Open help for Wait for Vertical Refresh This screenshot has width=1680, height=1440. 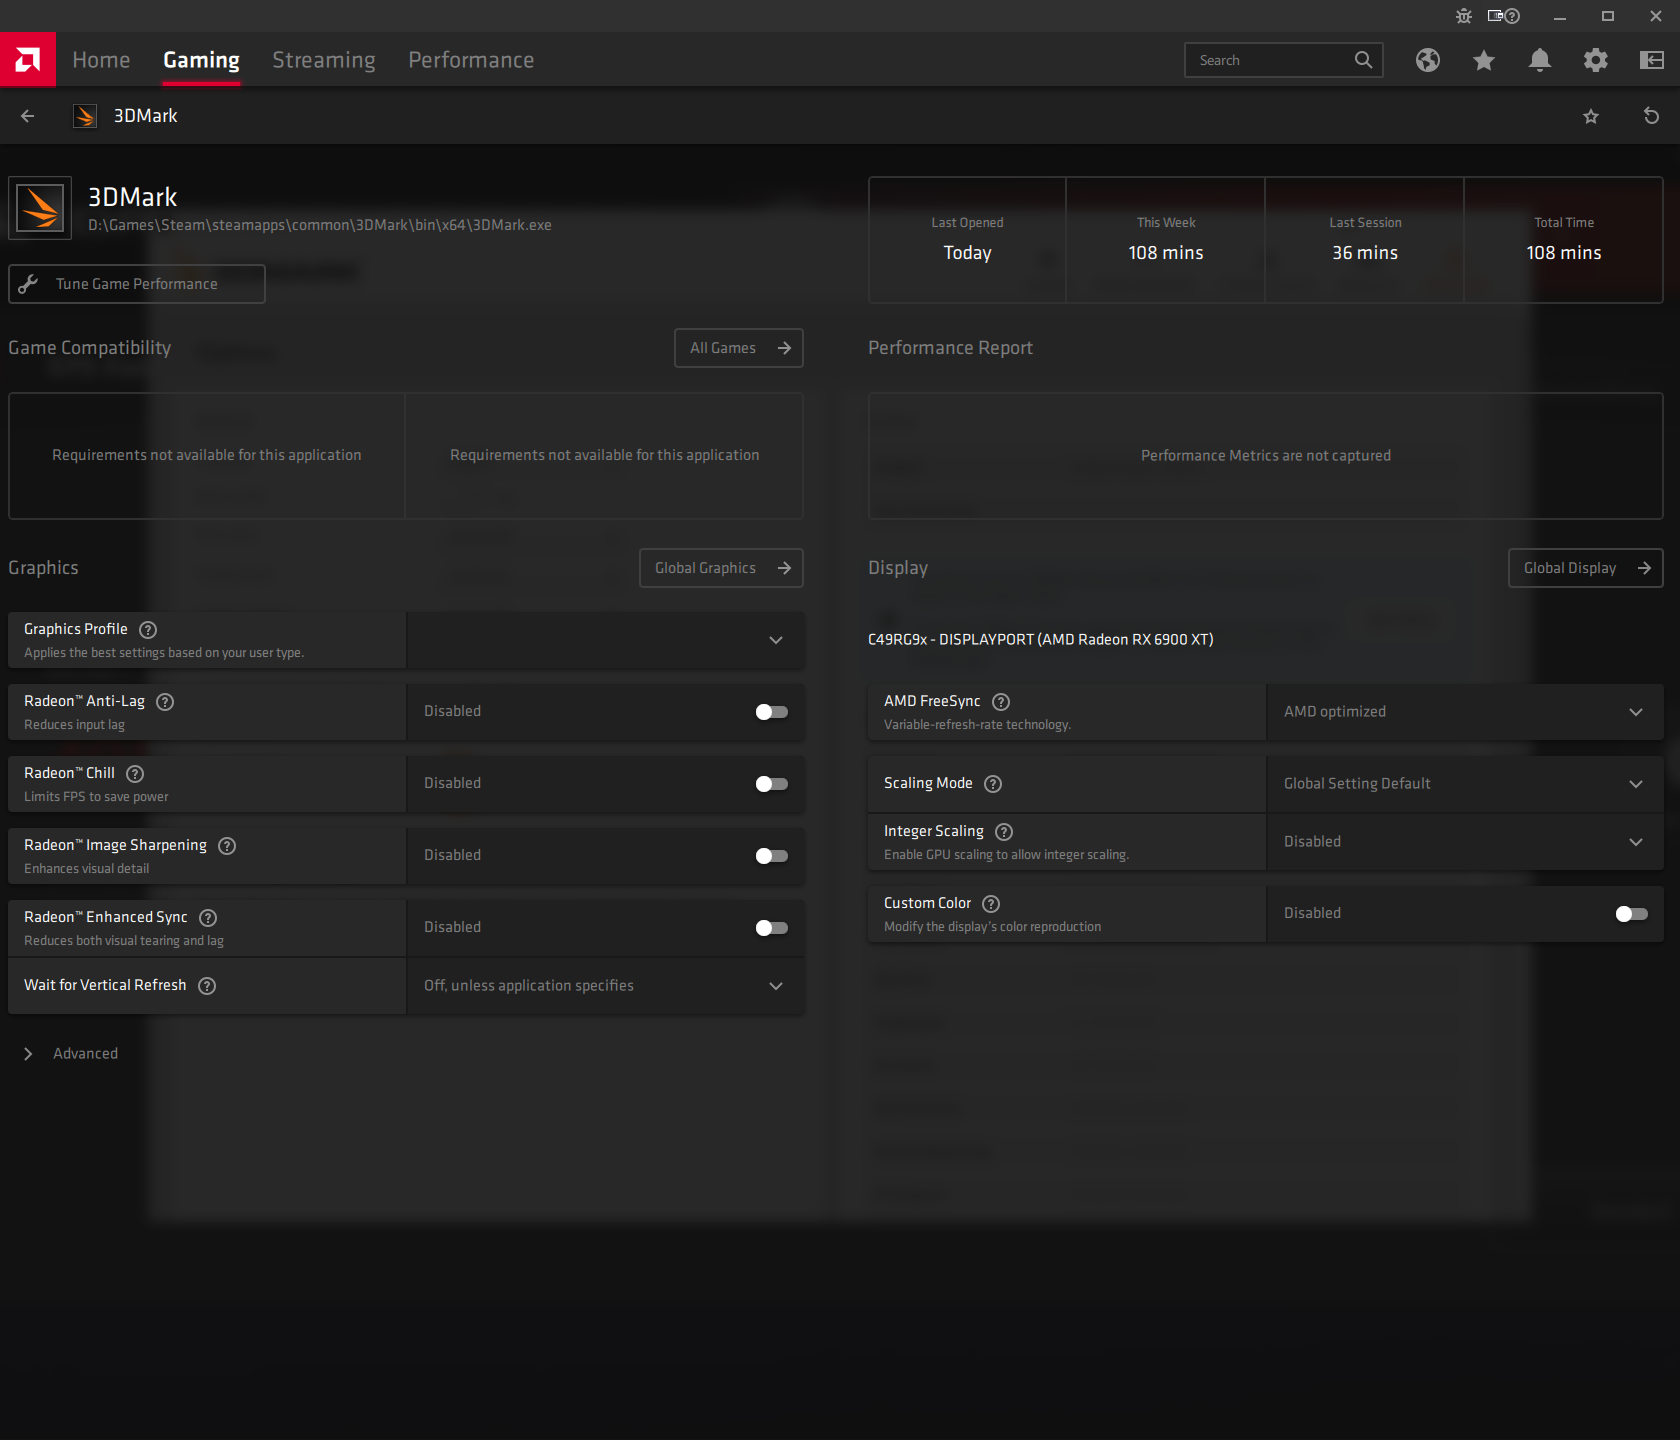click(x=207, y=986)
